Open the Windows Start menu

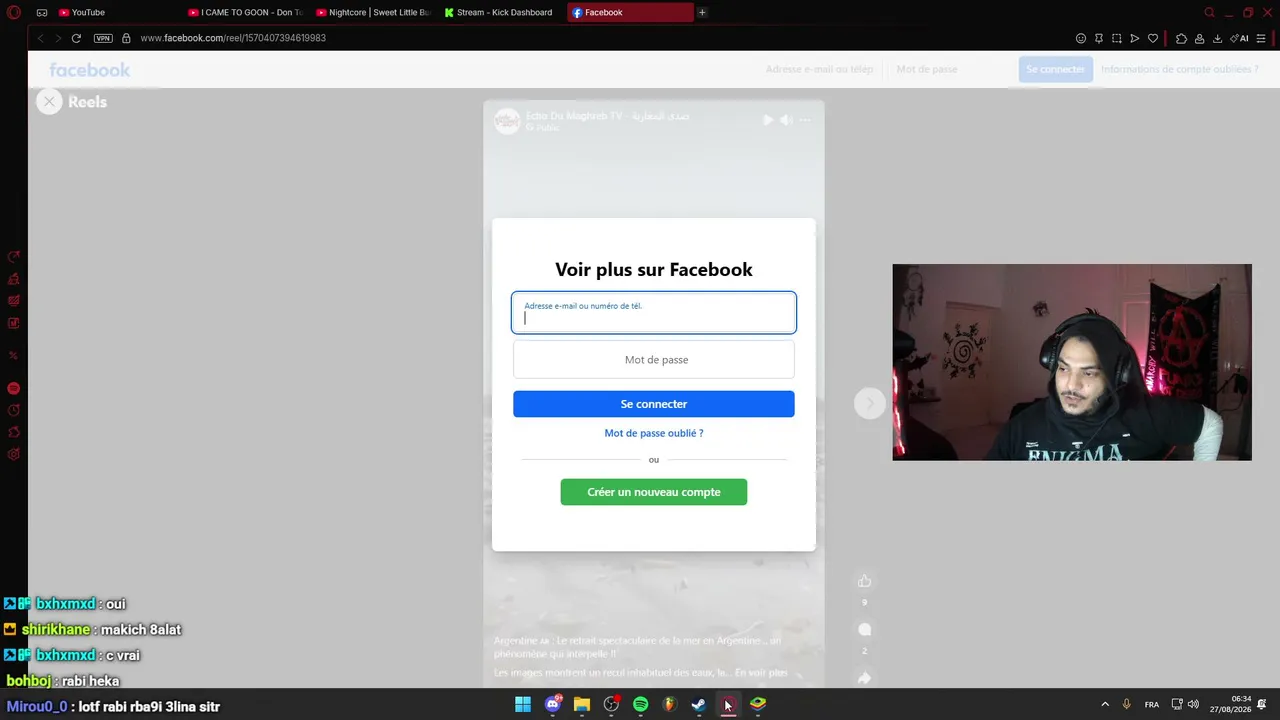(x=523, y=704)
